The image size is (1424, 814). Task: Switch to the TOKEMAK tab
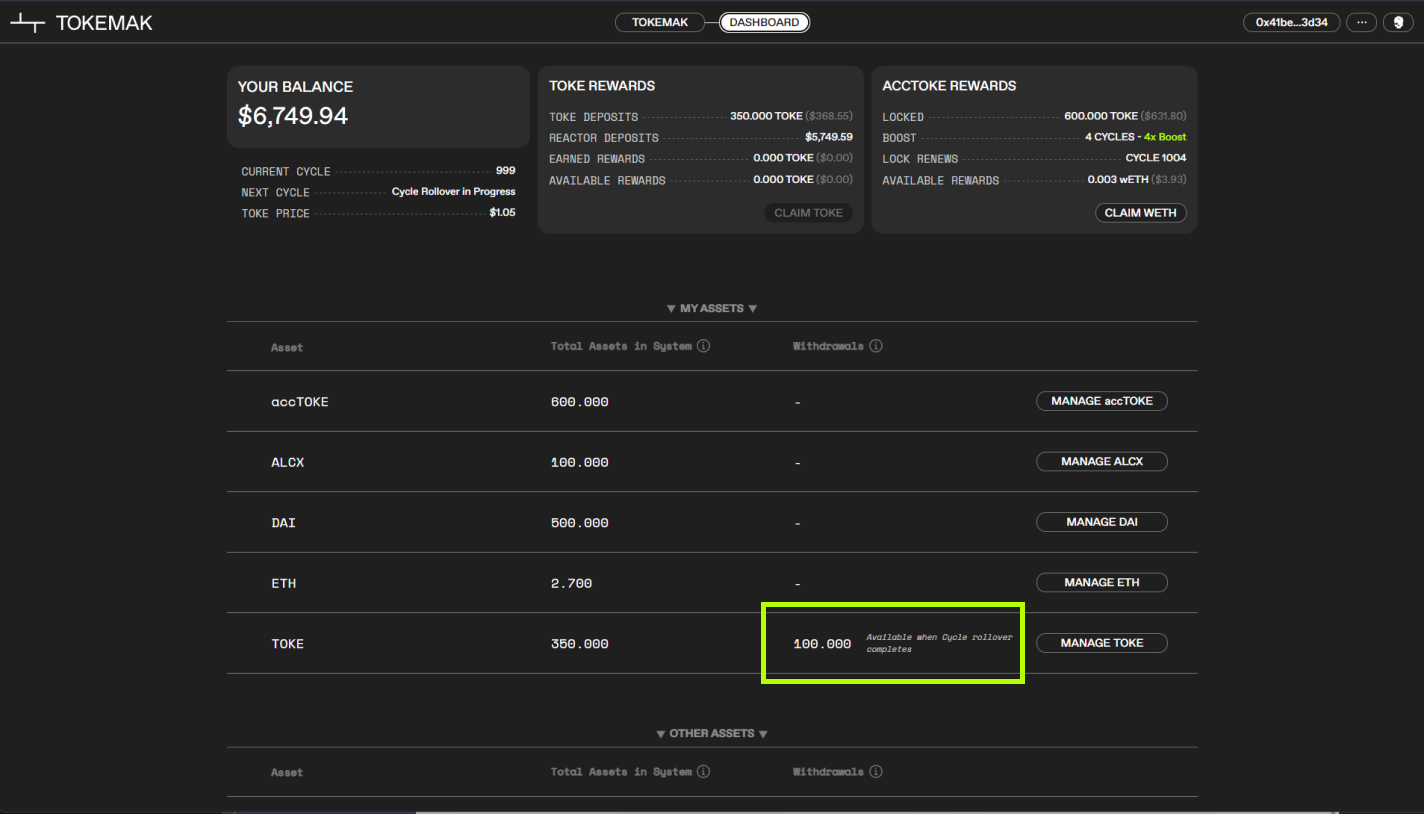[660, 22]
